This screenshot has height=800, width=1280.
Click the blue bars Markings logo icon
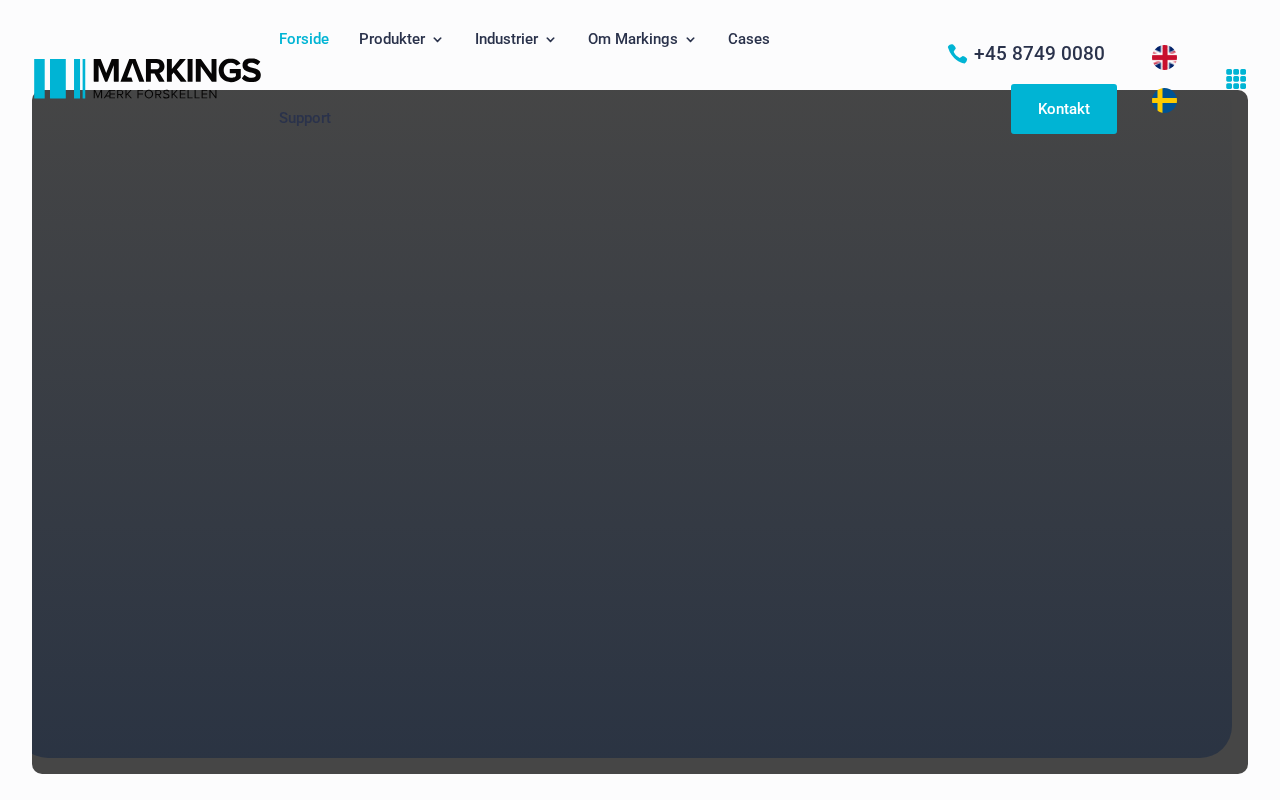pyautogui.click(x=60, y=78)
